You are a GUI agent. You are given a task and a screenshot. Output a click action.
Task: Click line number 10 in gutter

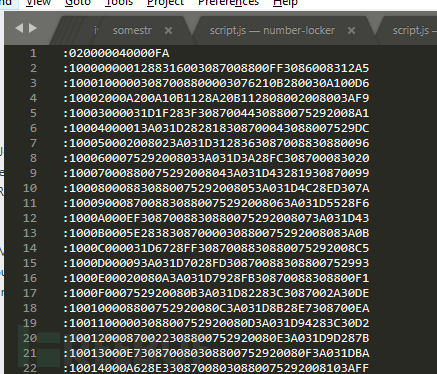30,188
